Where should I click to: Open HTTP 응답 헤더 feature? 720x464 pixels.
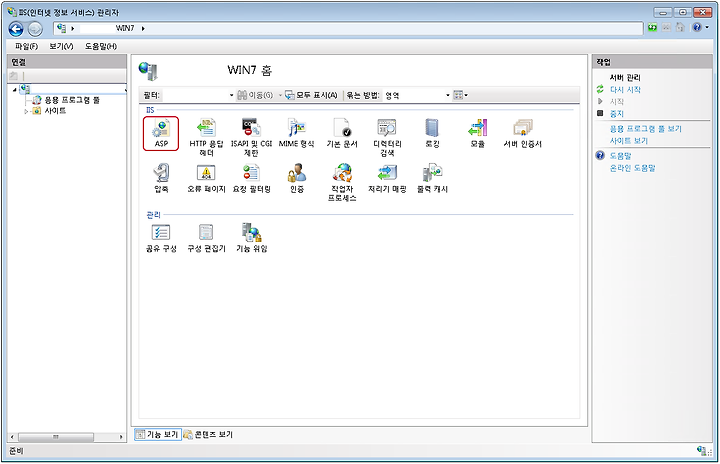(x=206, y=137)
